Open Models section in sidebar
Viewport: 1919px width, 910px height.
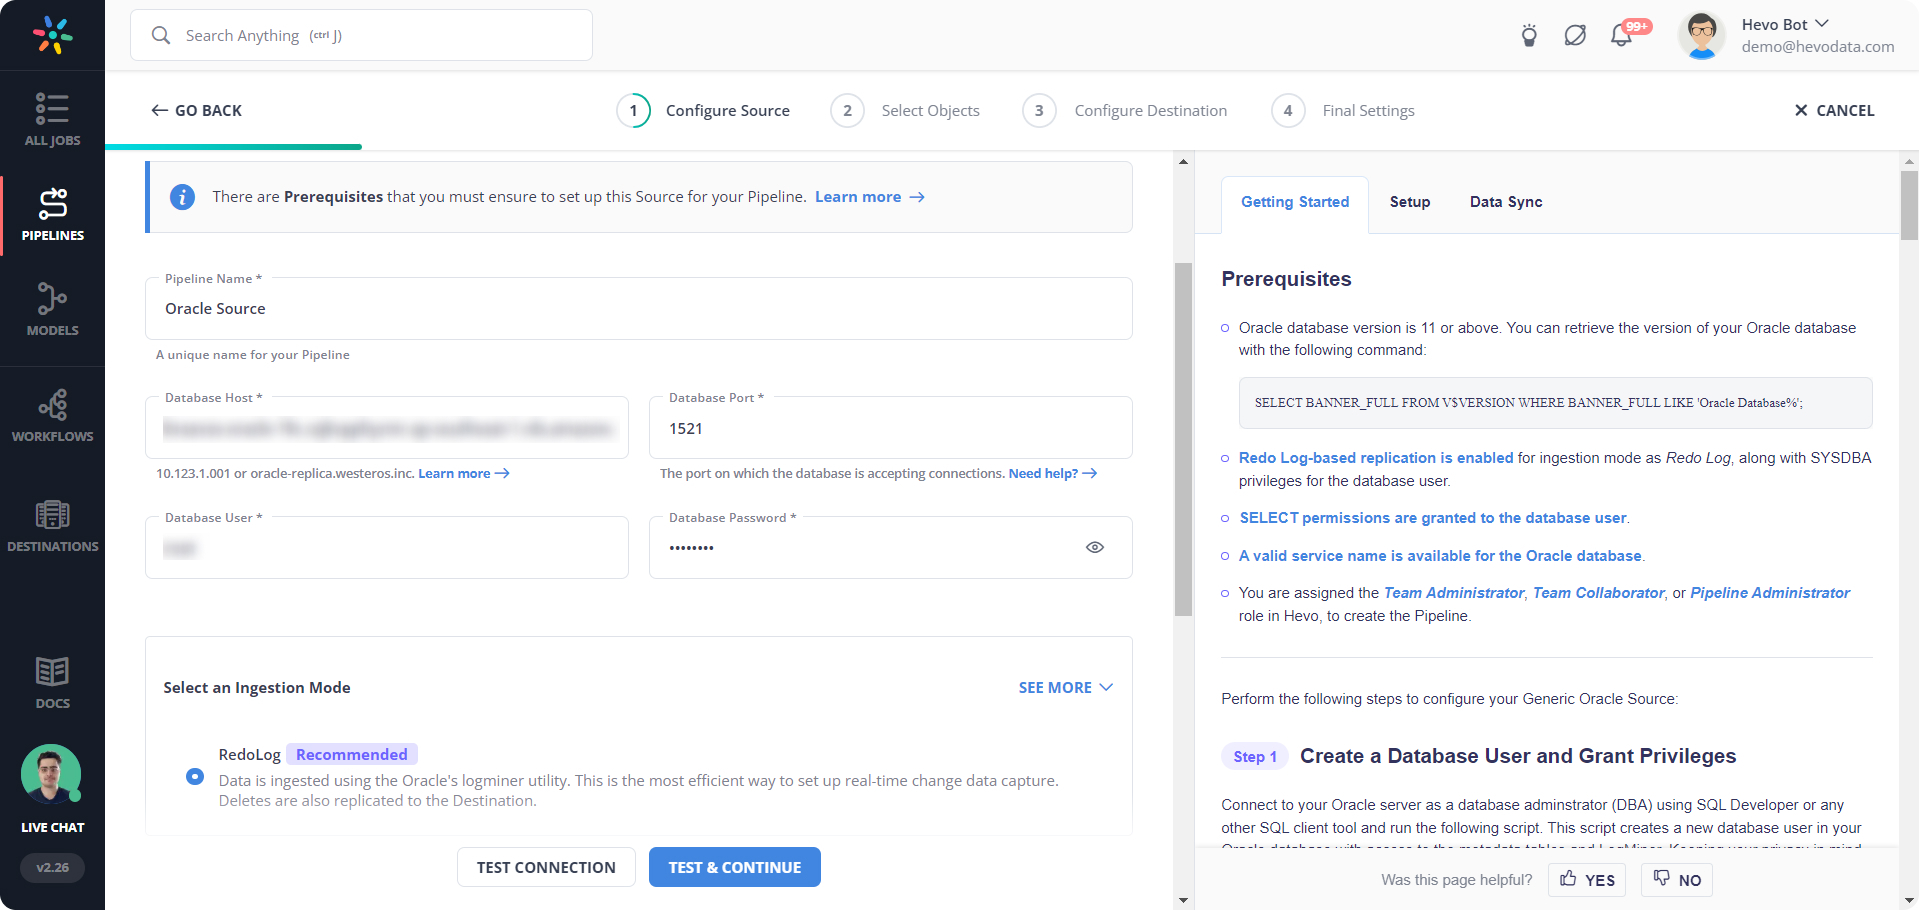coord(52,309)
